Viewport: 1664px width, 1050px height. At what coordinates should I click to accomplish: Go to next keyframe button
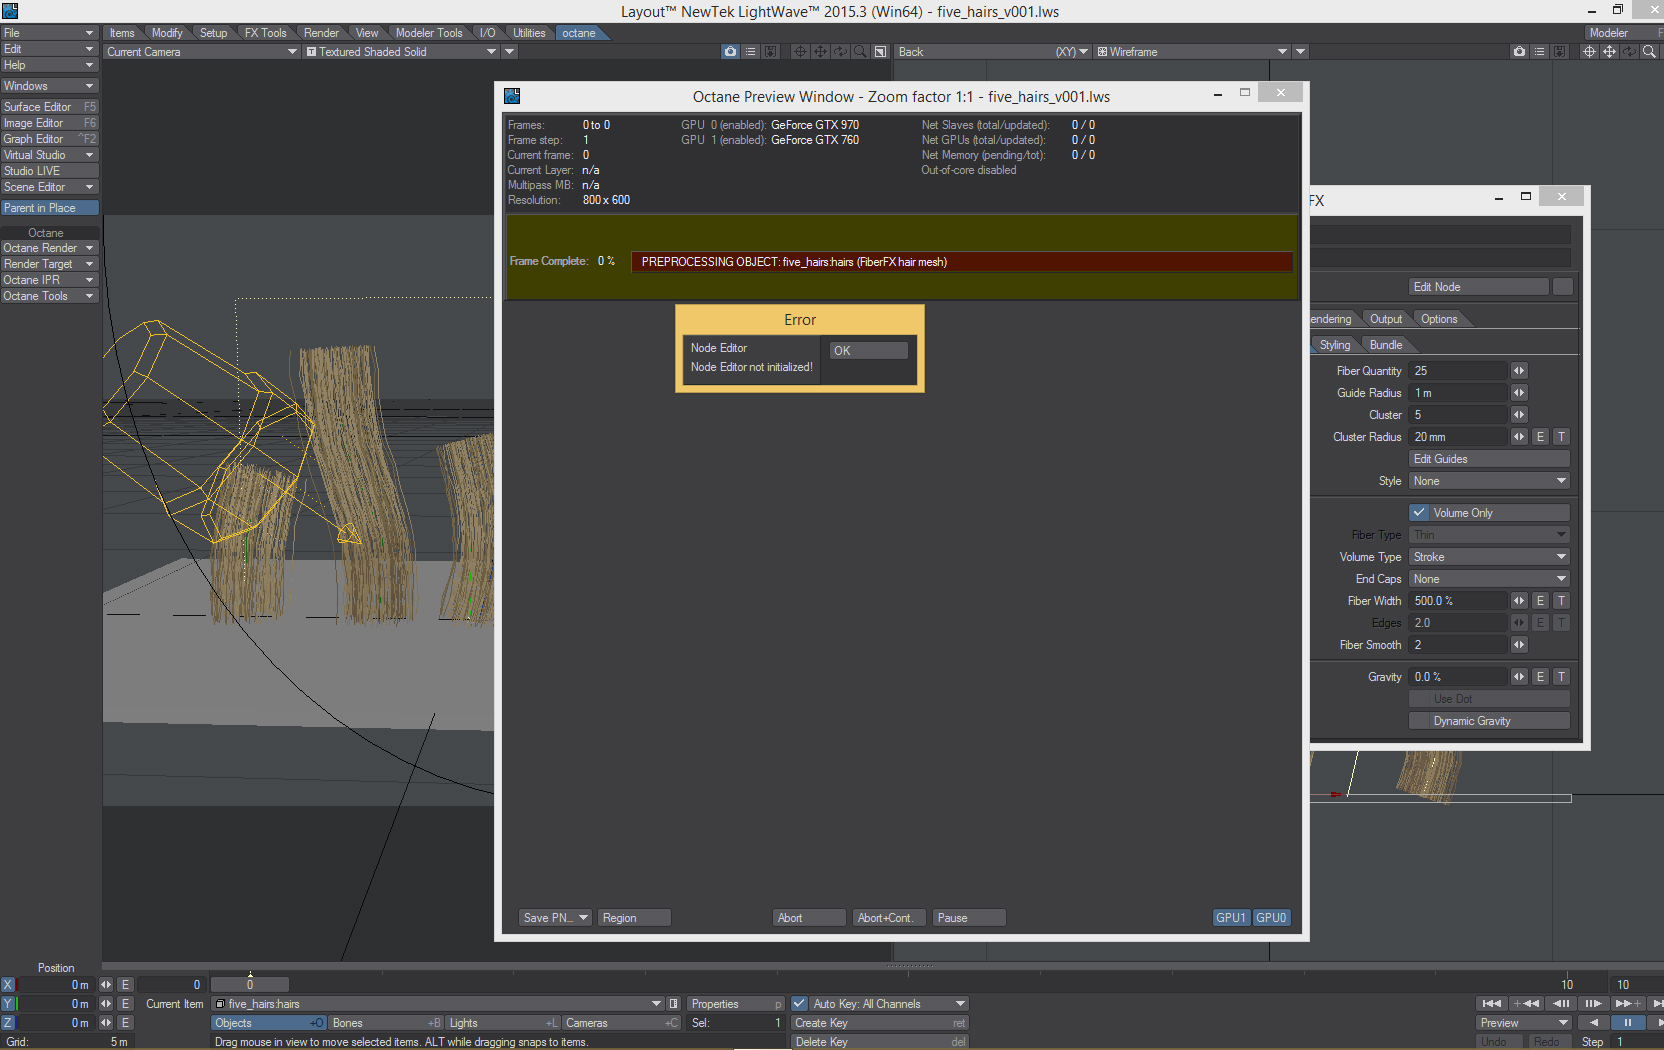(1627, 1004)
